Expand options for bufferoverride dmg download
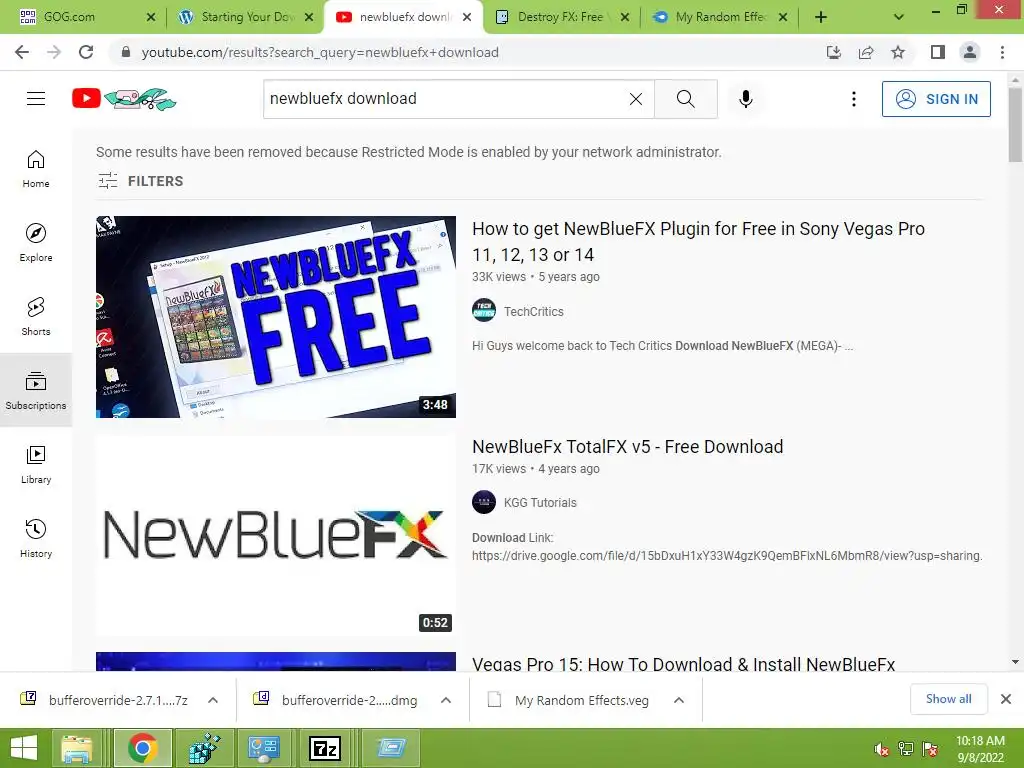The image size is (1024, 768). 446,700
